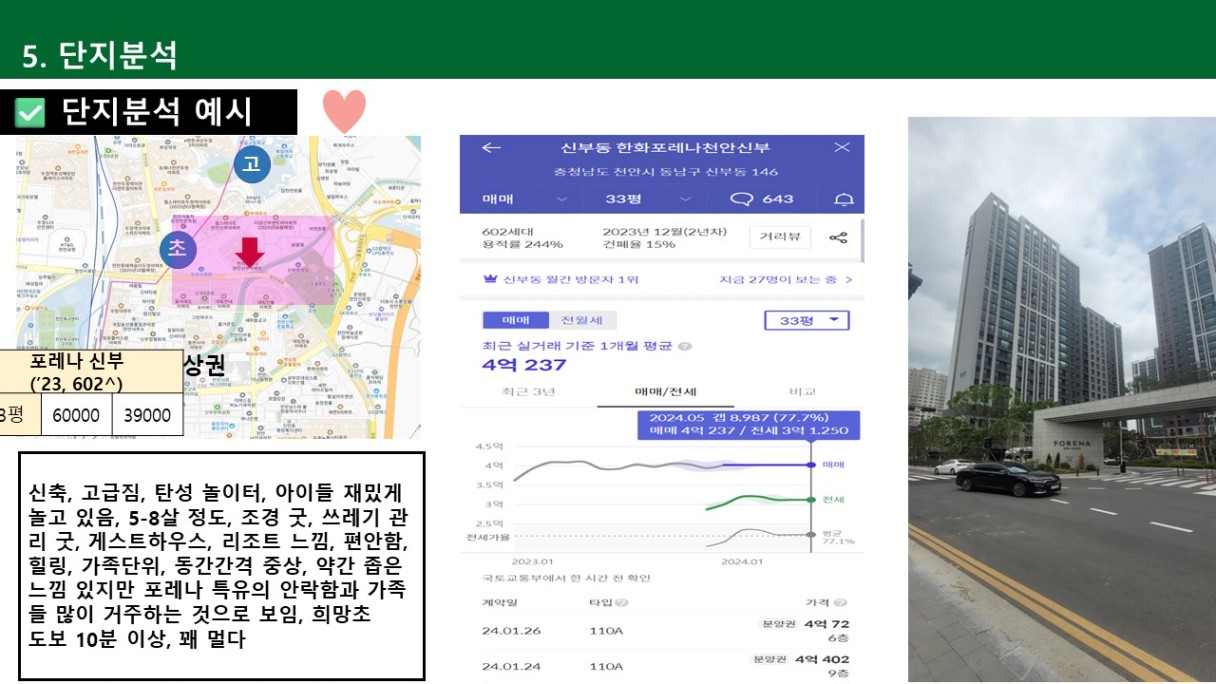Open the 지금 27명이 보는 중 link

(786, 280)
